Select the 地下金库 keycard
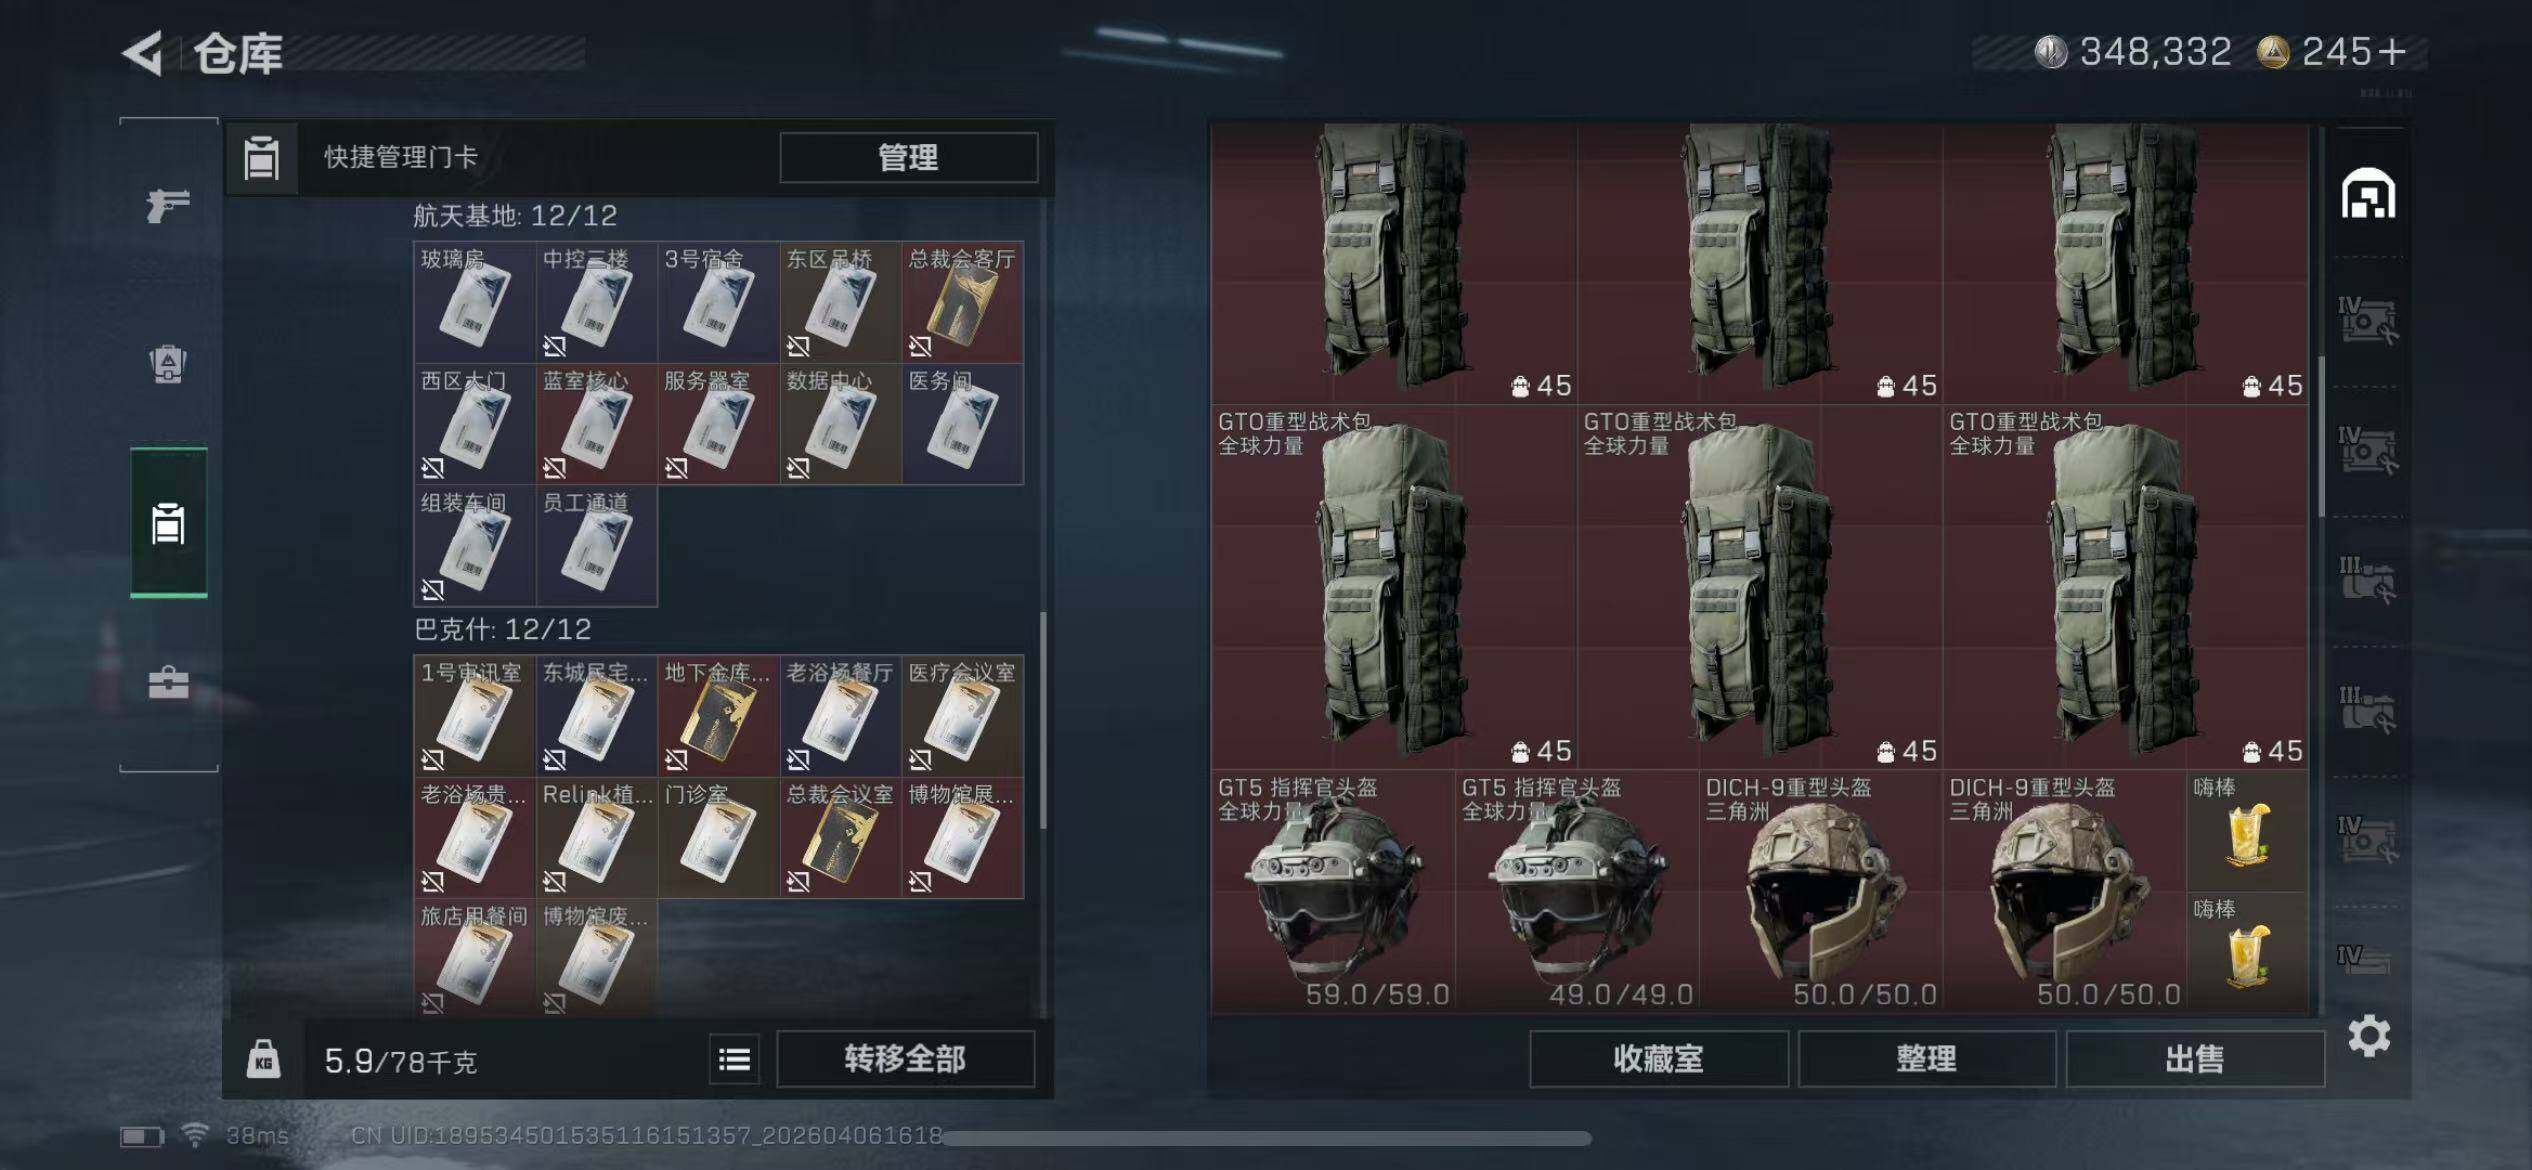Viewport: 2532px width, 1170px height. [x=718, y=716]
